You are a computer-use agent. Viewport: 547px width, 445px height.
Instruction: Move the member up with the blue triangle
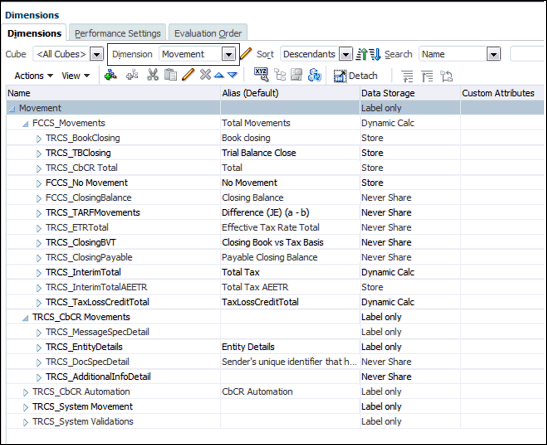click(x=219, y=75)
